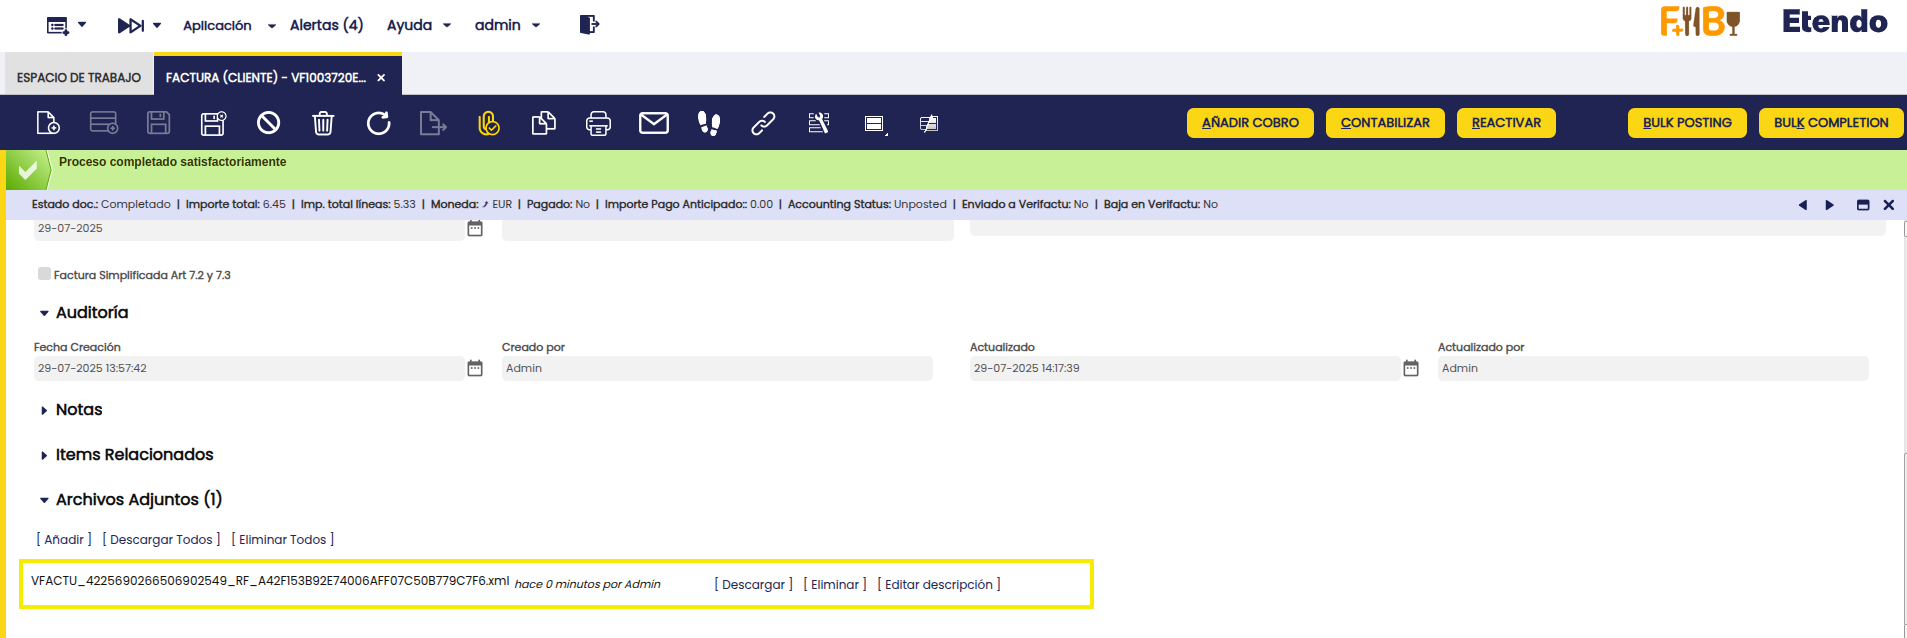Click the undo changes cancel icon

tap(268, 123)
